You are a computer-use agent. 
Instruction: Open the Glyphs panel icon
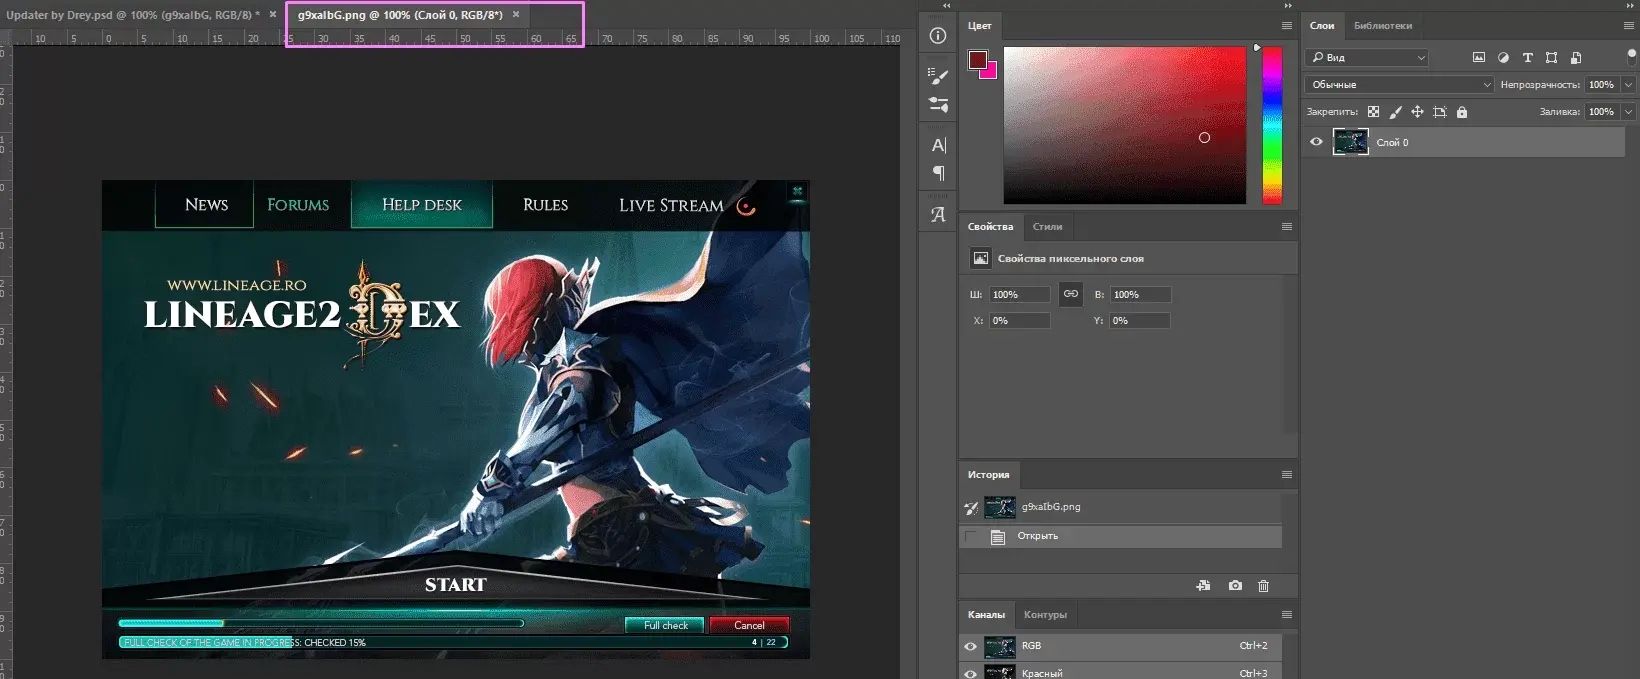tap(938, 214)
